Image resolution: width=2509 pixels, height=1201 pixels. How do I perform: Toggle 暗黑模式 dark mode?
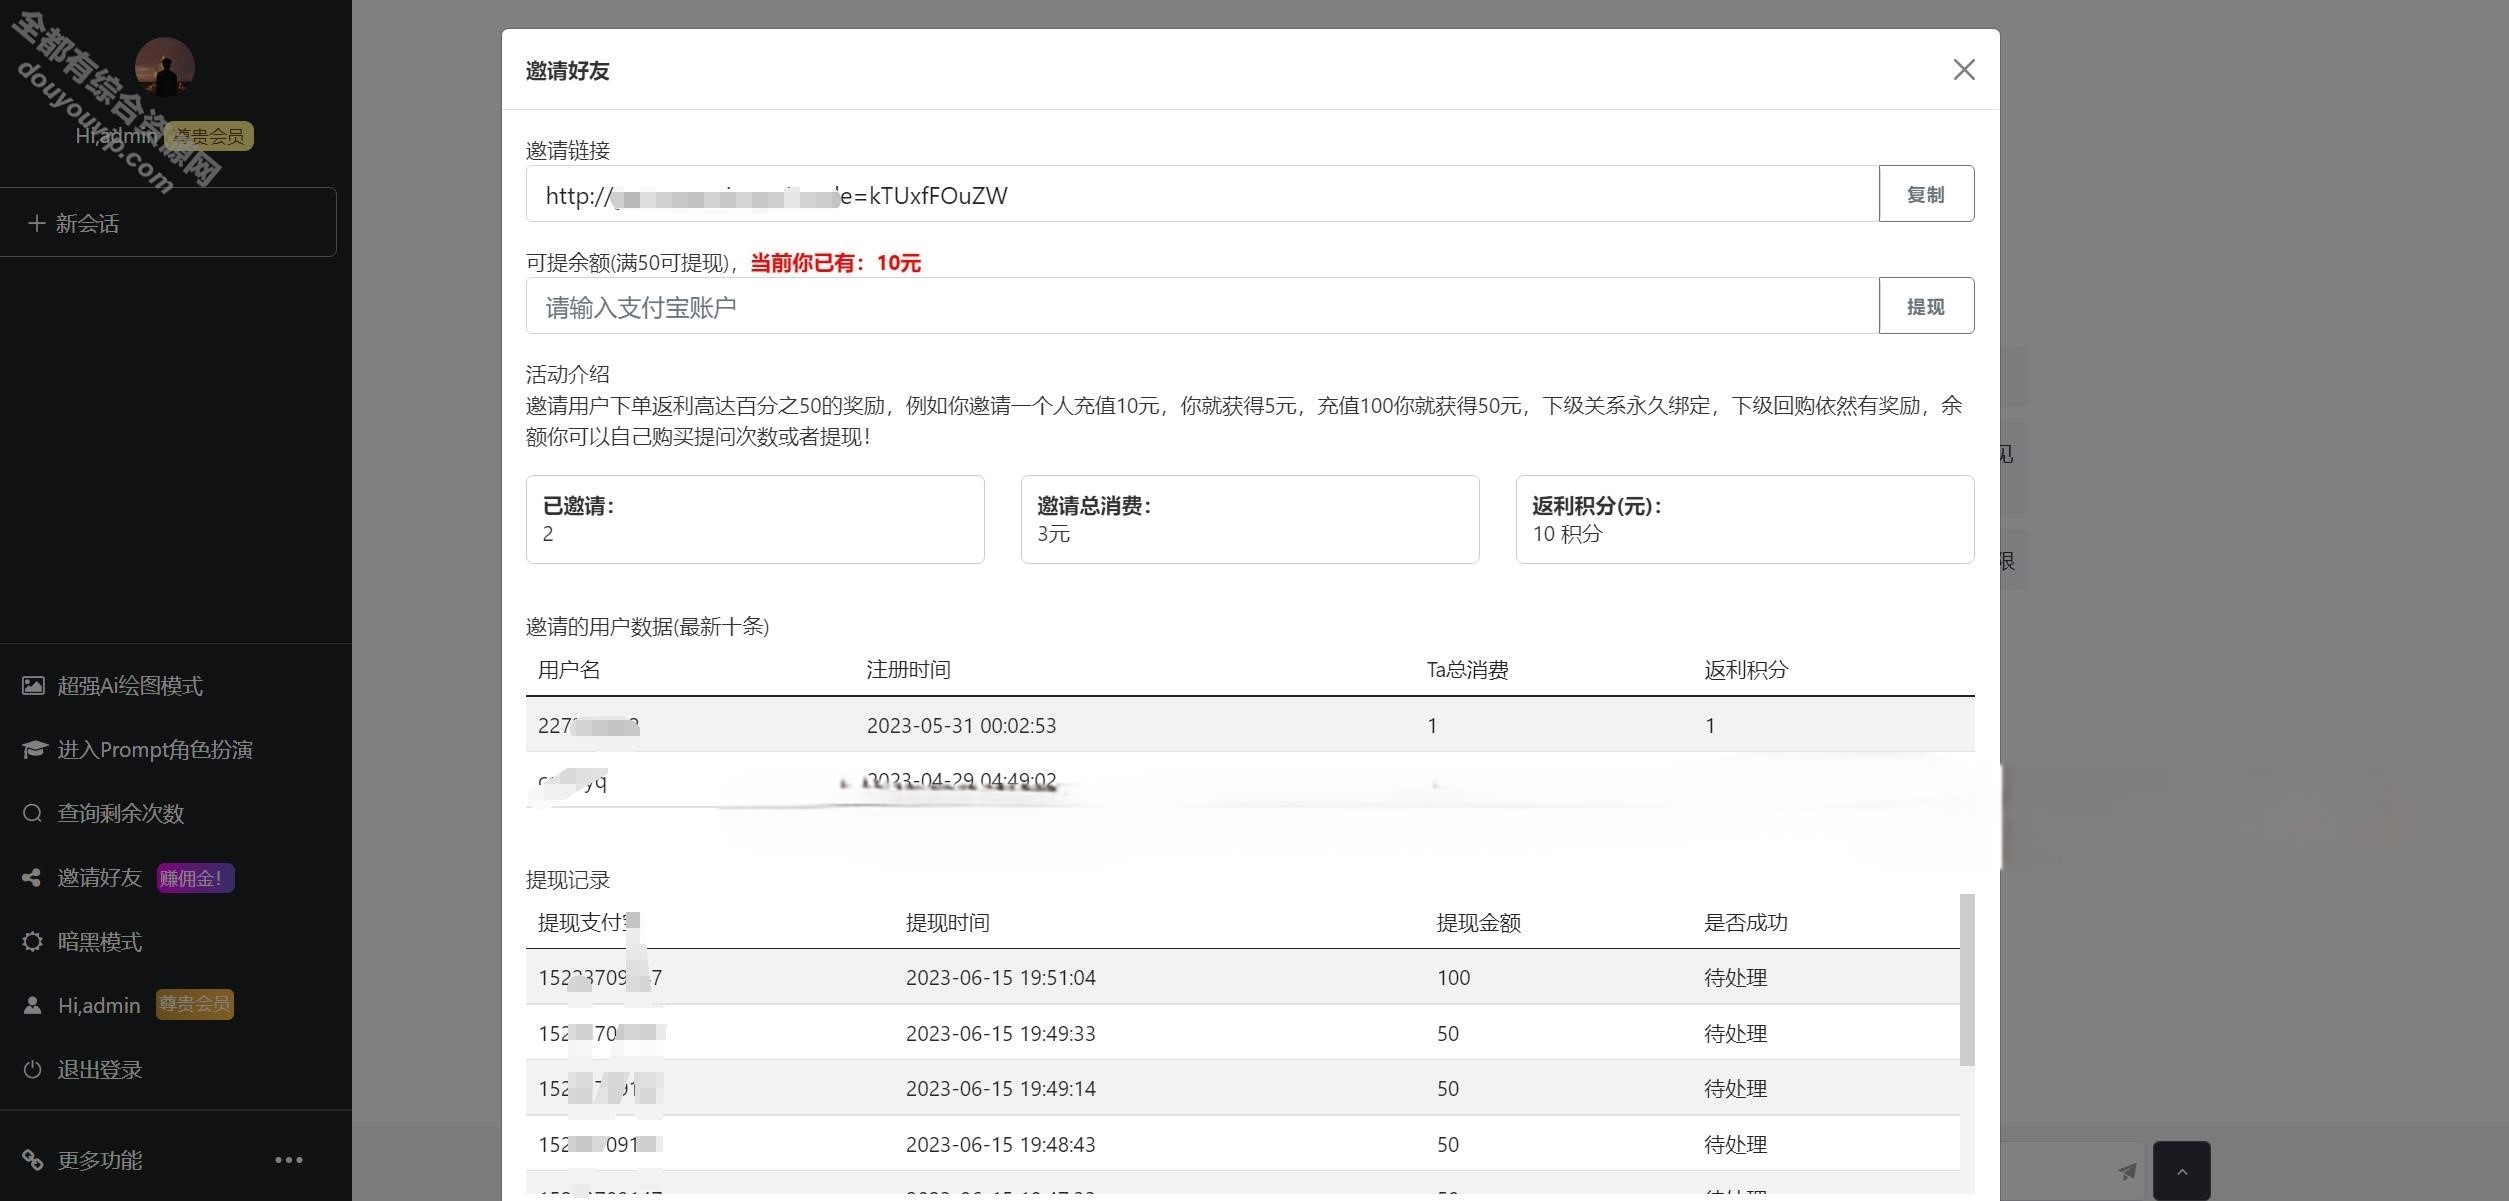[99, 941]
